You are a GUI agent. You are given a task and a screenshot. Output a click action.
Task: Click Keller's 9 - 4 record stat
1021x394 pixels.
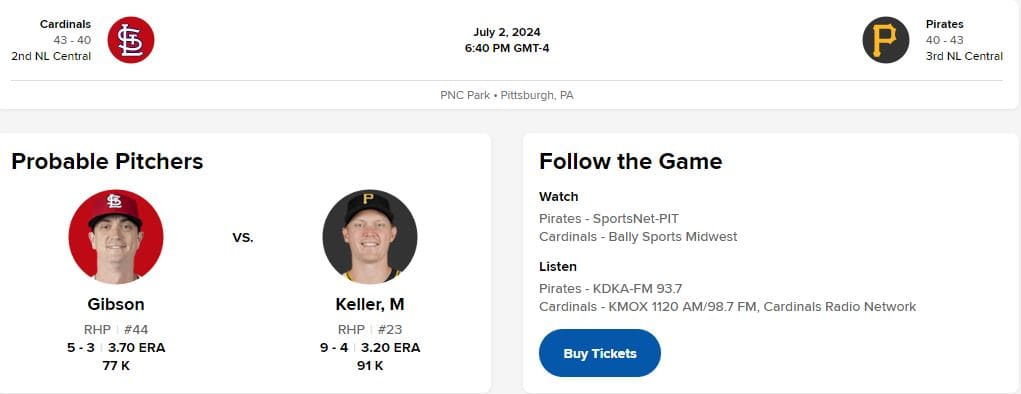pyautogui.click(x=334, y=348)
